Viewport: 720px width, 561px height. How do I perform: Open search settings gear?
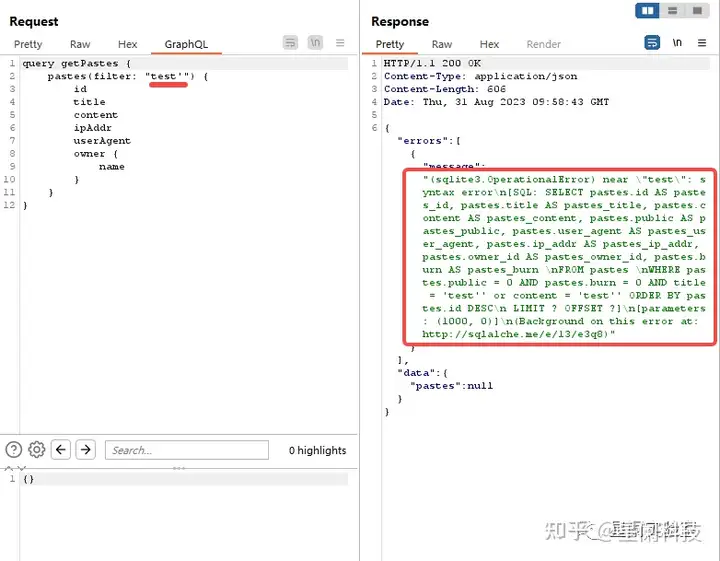pyautogui.click(x=37, y=449)
